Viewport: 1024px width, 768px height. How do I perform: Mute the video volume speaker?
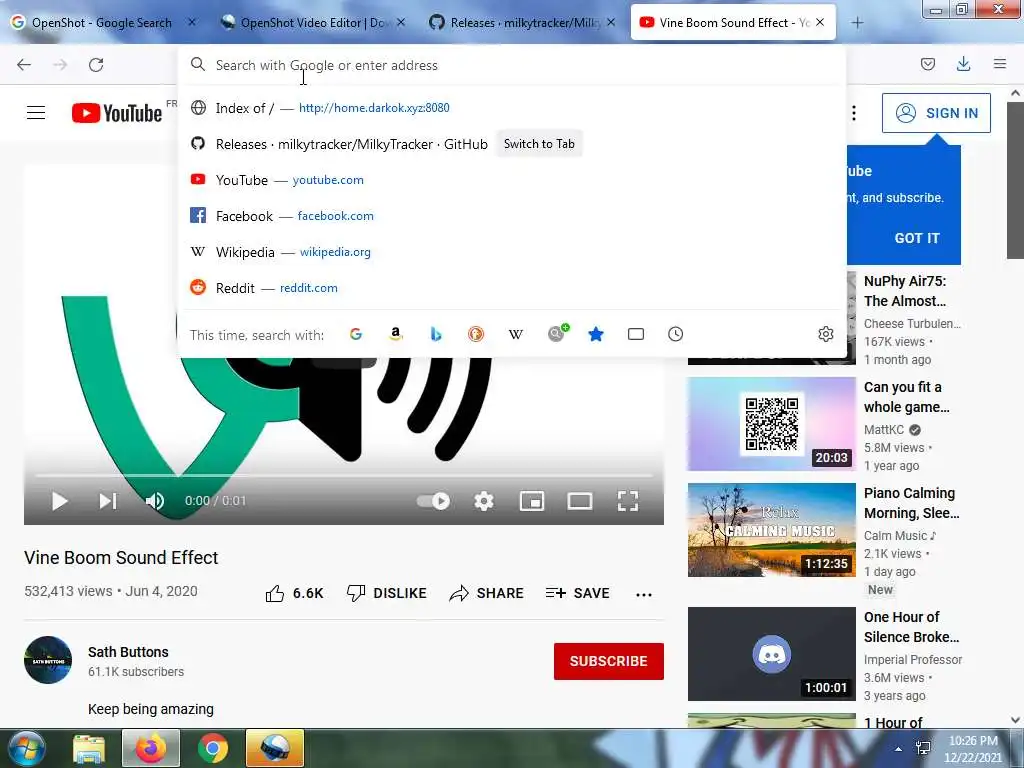(x=155, y=501)
